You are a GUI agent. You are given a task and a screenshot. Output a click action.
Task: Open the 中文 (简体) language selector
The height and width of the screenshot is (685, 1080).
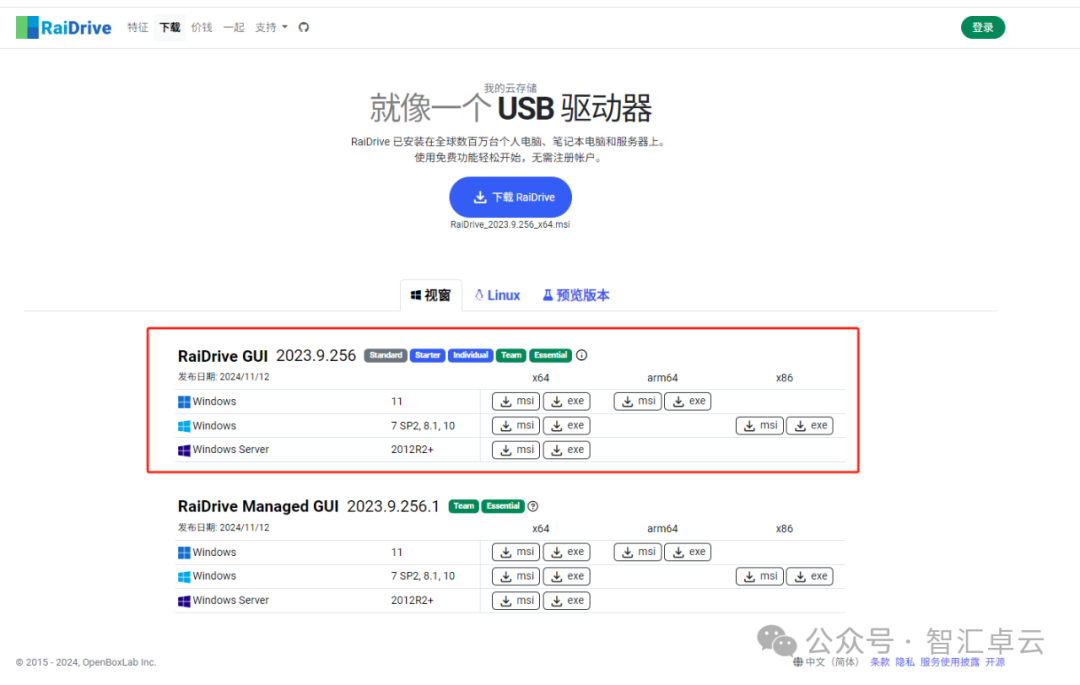826,662
